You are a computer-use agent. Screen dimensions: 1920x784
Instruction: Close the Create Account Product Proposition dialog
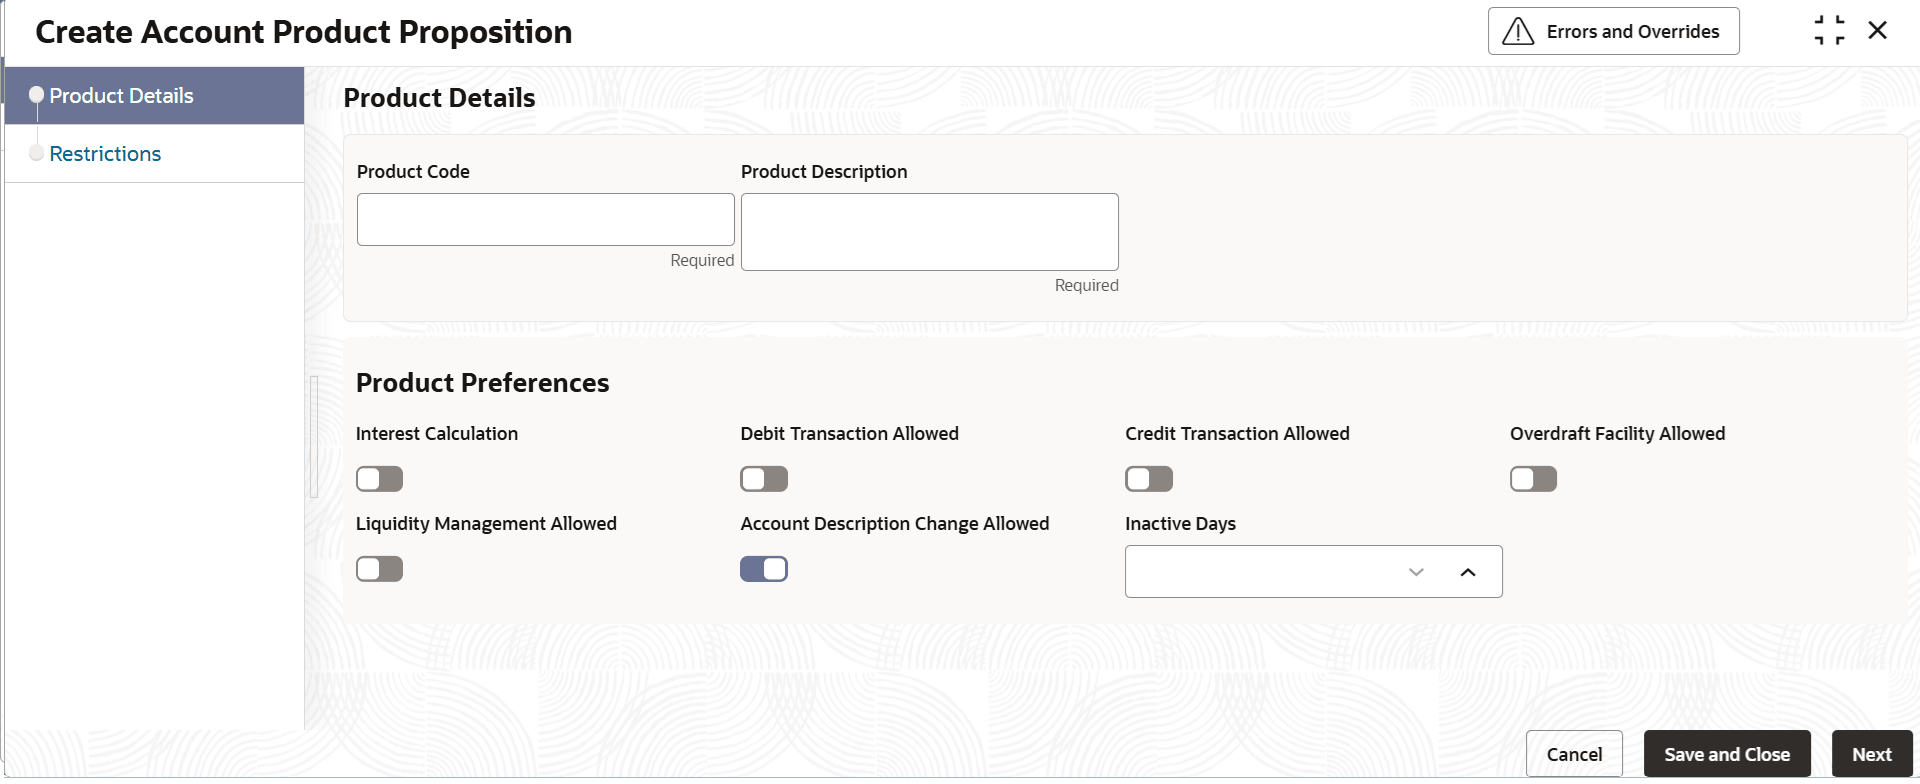tap(1877, 31)
